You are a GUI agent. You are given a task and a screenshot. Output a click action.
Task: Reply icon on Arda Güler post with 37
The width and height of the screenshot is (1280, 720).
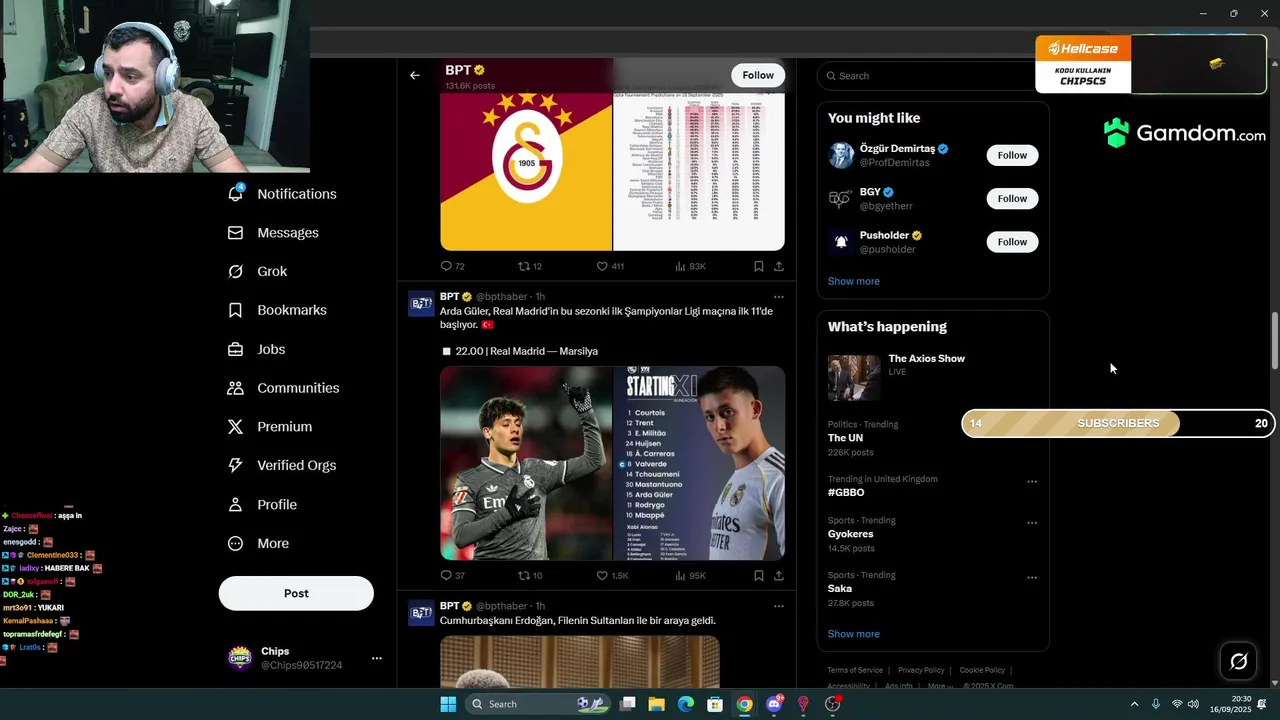click(446, 575)
